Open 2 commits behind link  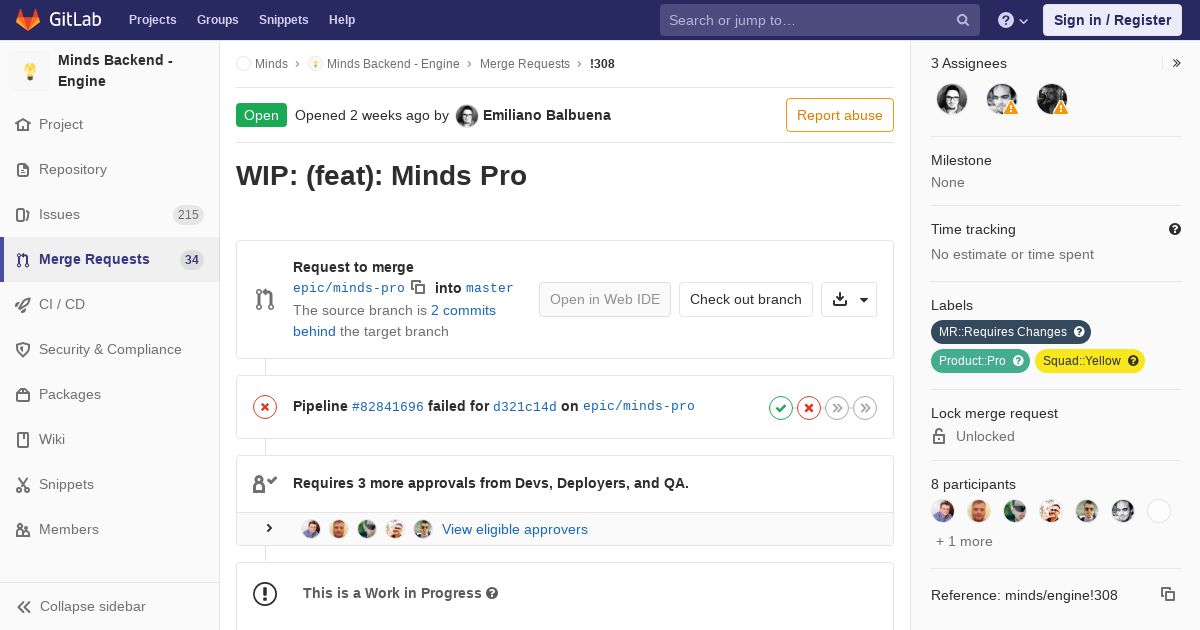coord(394,321)
